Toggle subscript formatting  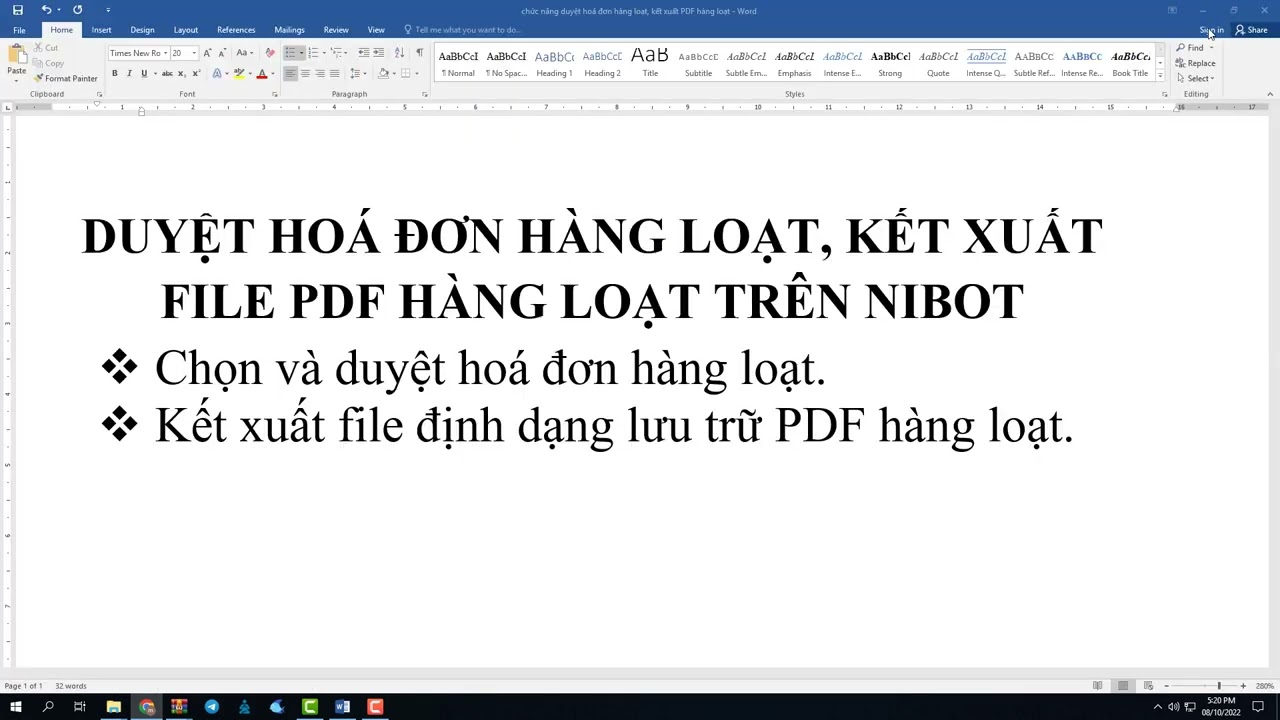pyautogui.click(x=180, y=73)
